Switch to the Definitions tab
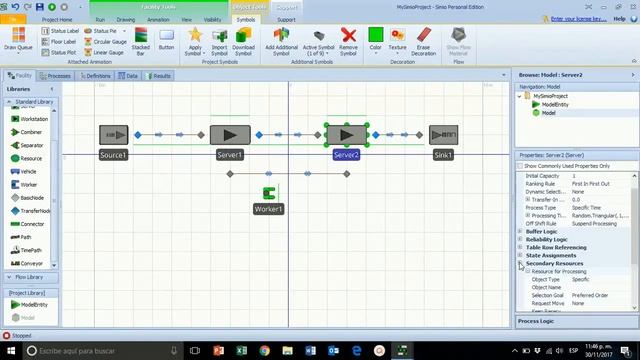The width and height of the screenshot is (640, 360). click(x=95, y=76)
